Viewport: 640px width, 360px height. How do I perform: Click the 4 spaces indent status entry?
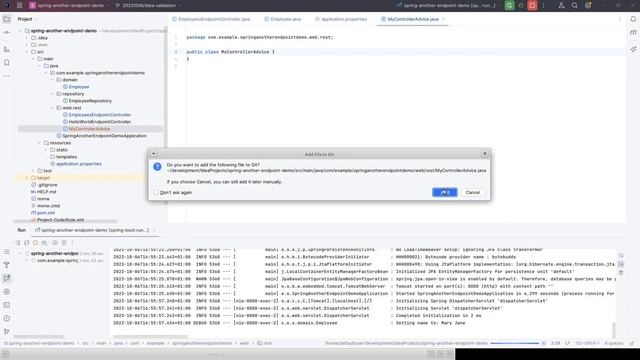point(613,343)
